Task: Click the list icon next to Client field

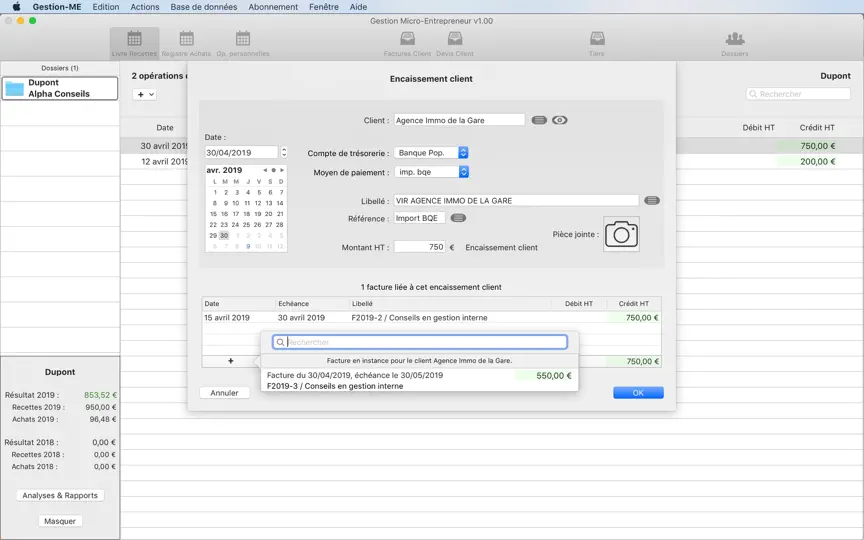Action: [x=539, y=120]
